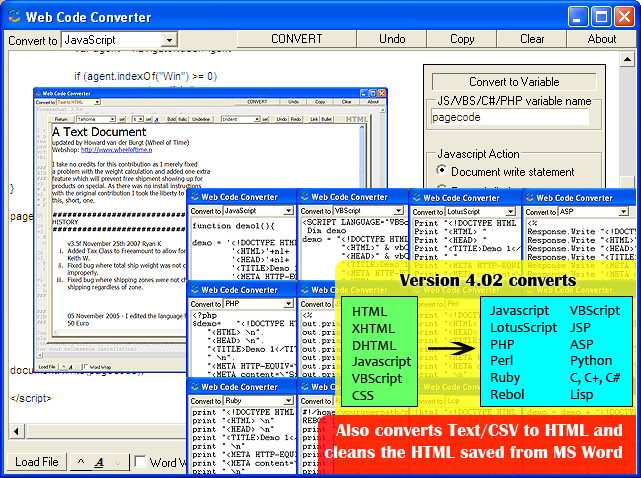Viewport: 641px width, 478px height.
Task: Click the set button beside the Indent box
Action: point(265,119)
